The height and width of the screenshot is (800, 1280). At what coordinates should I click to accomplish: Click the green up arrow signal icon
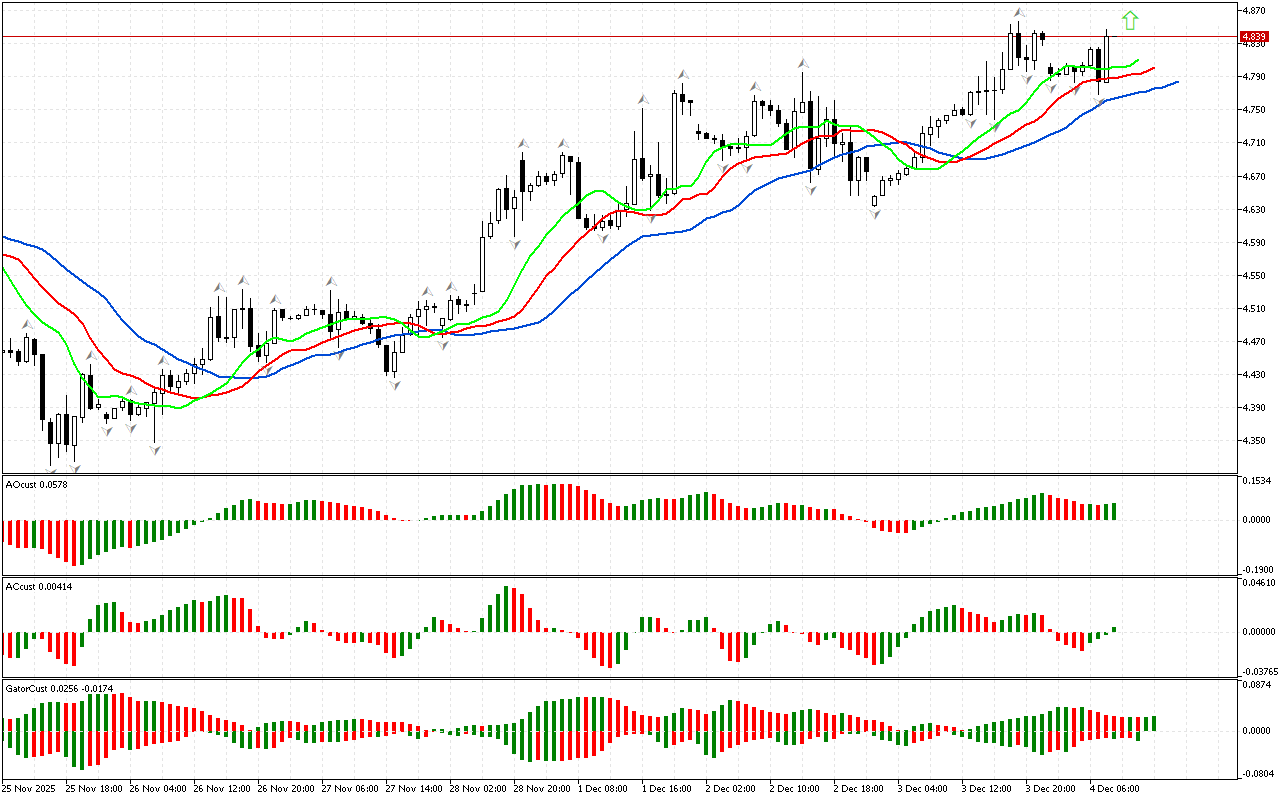pos(1130,20)
